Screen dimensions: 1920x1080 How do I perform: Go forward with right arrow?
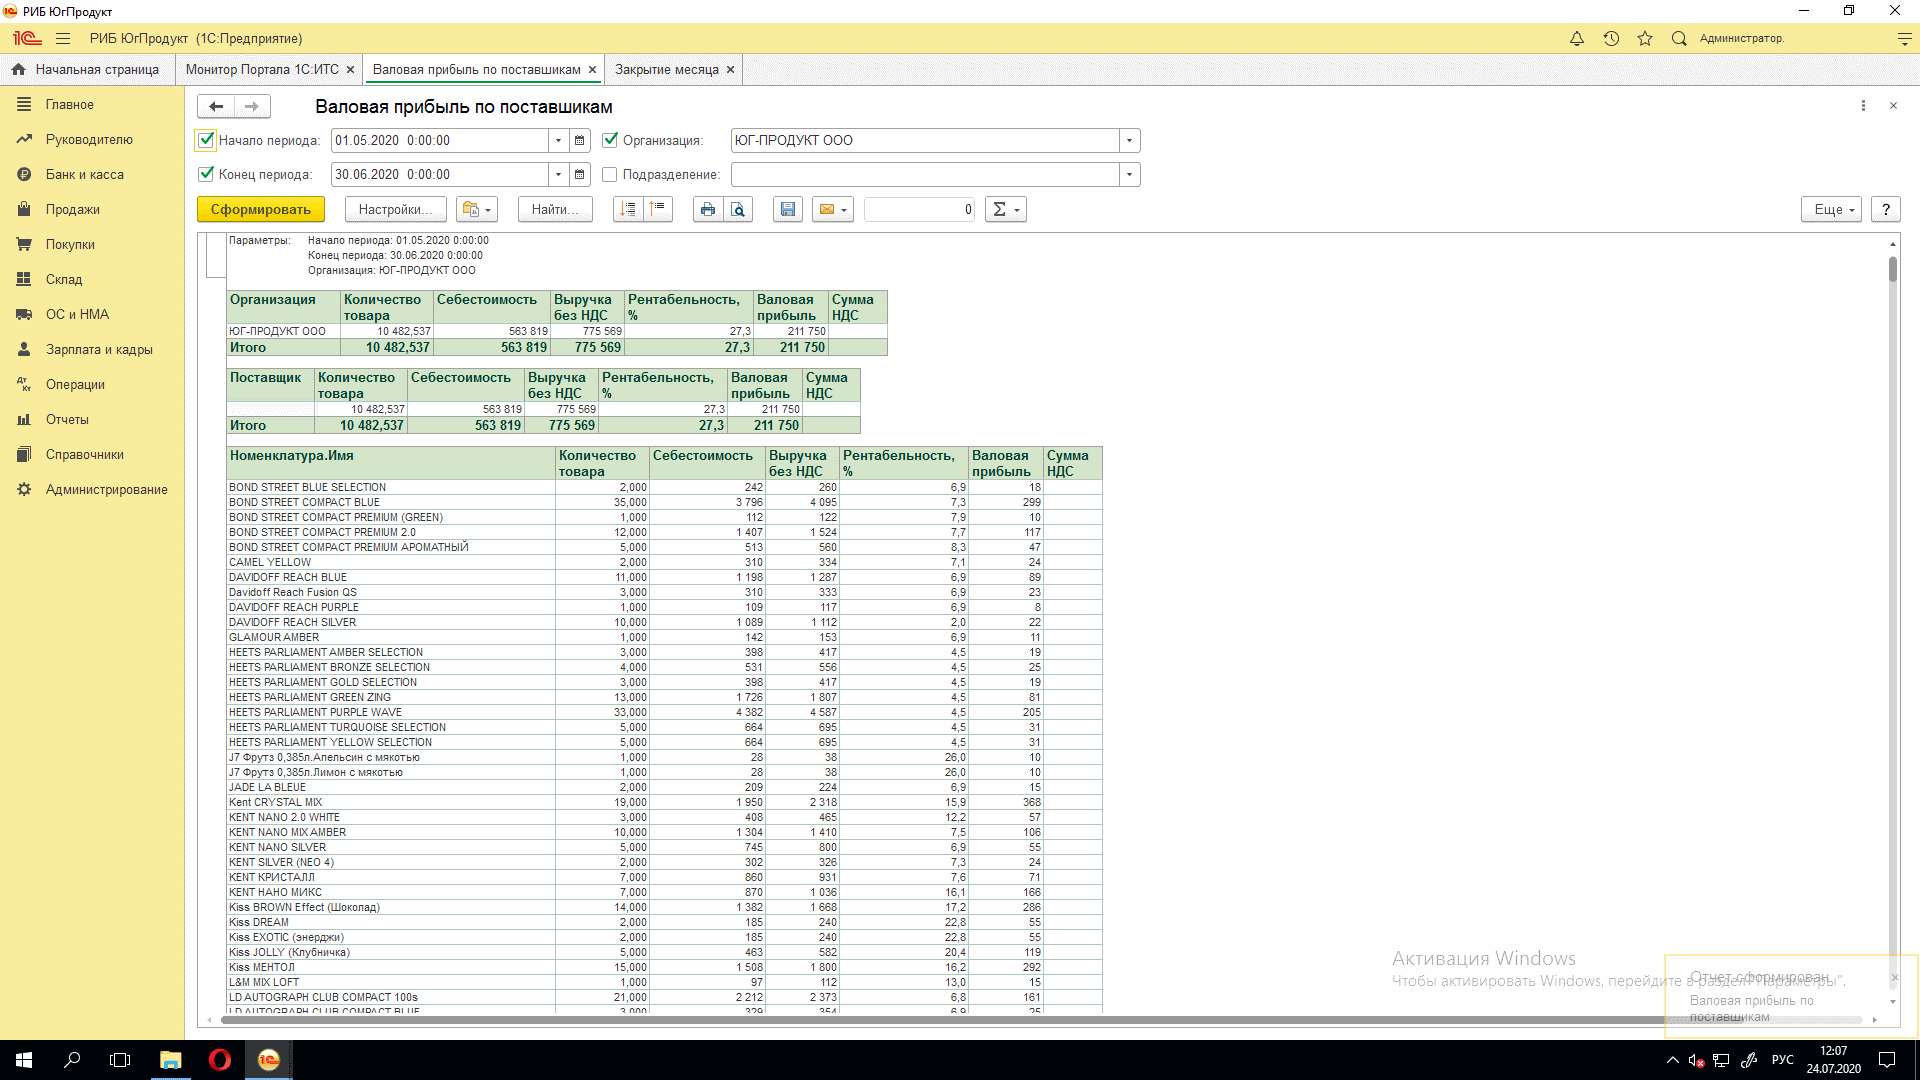click(252, 106)
